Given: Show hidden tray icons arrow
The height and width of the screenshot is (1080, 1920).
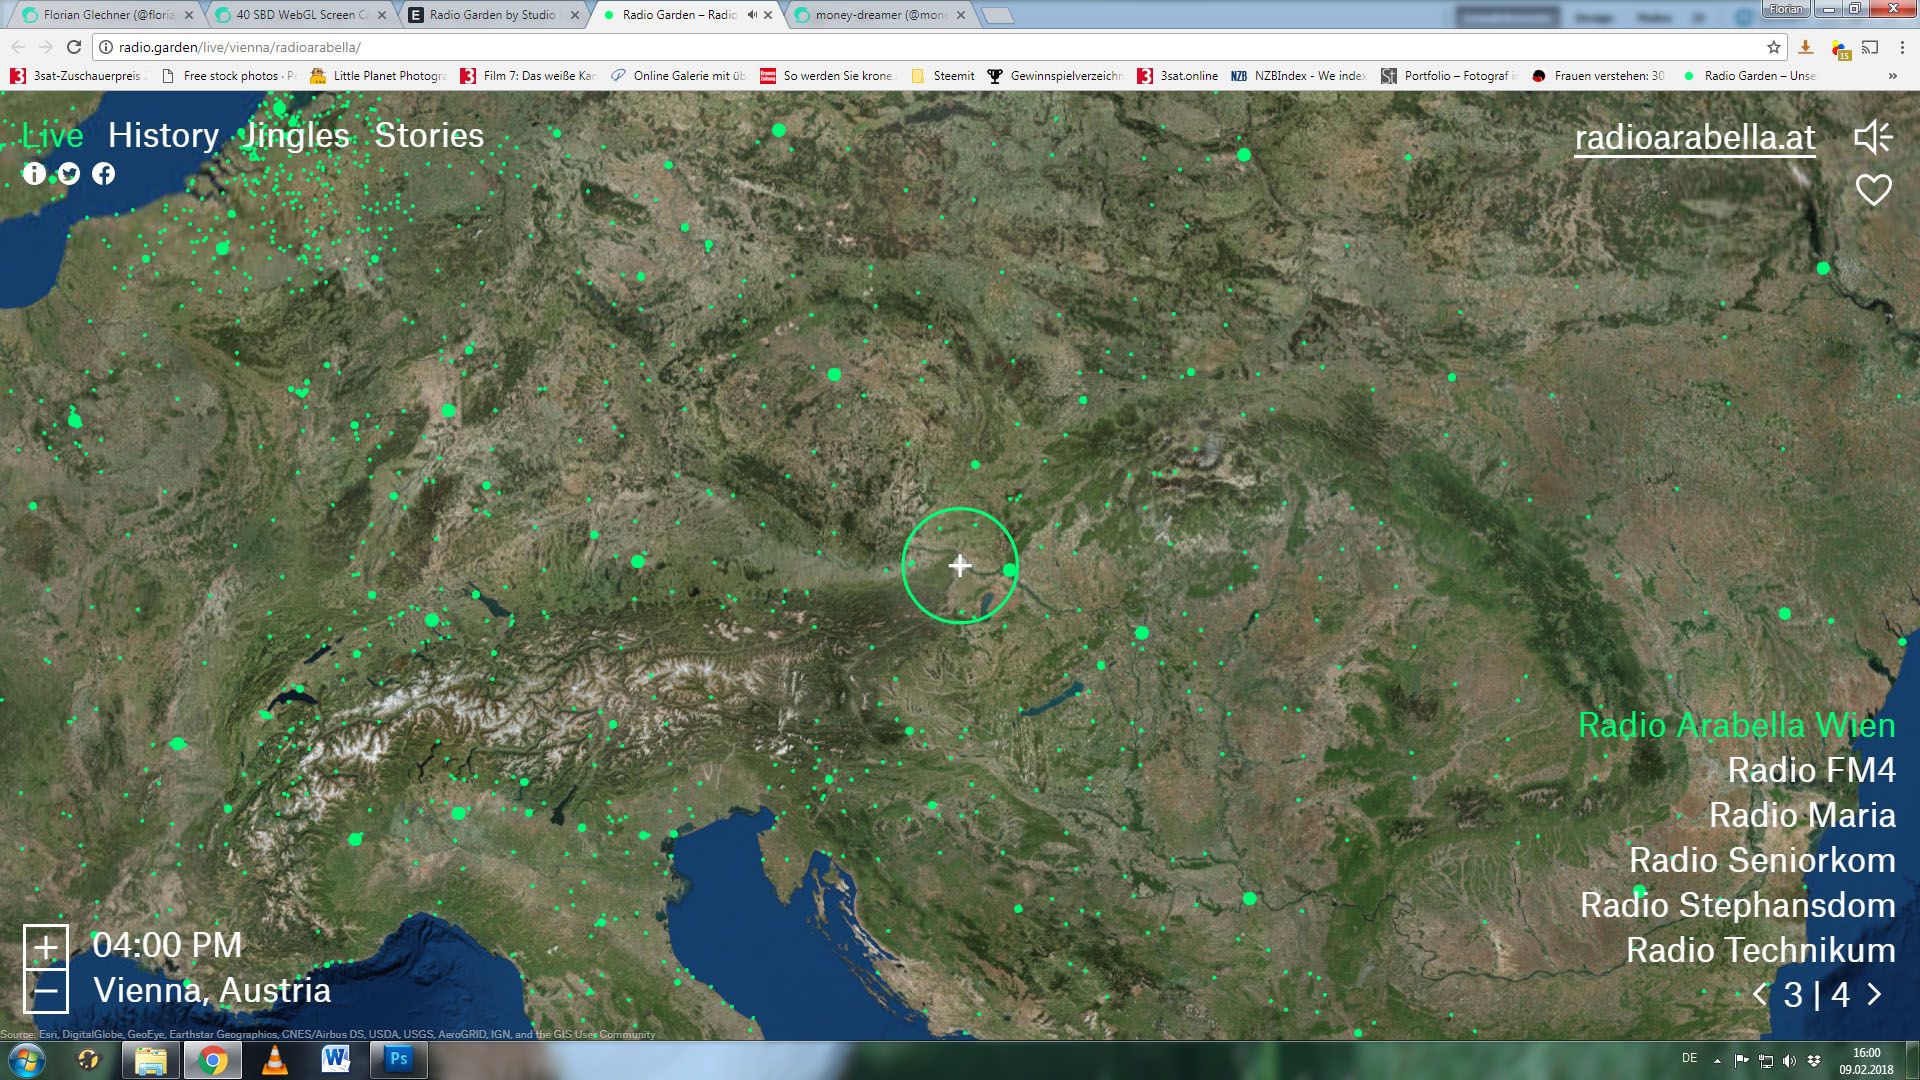Looking at the screenshot, I should point(1717,1061).
